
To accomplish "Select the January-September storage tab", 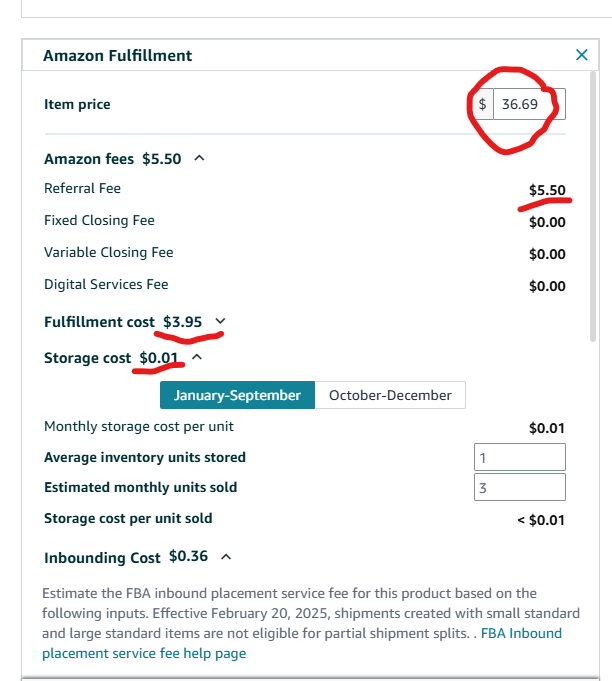I will coord(237,395).
